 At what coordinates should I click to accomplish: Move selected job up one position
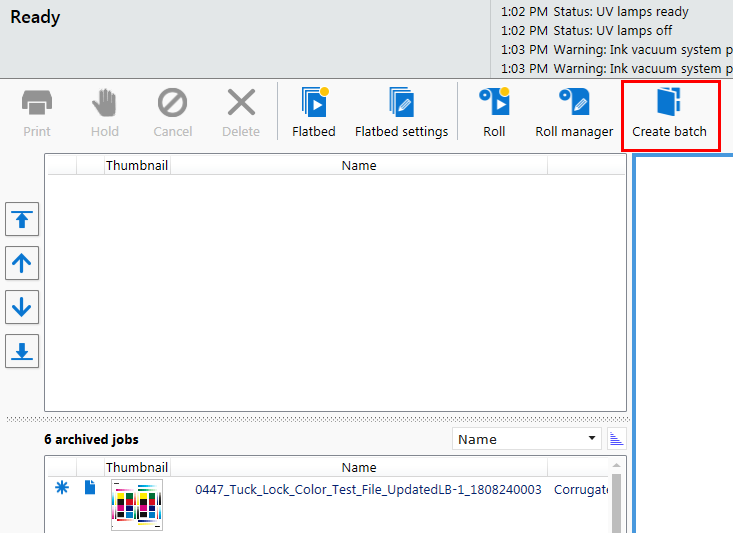click(x=22, y=264)
